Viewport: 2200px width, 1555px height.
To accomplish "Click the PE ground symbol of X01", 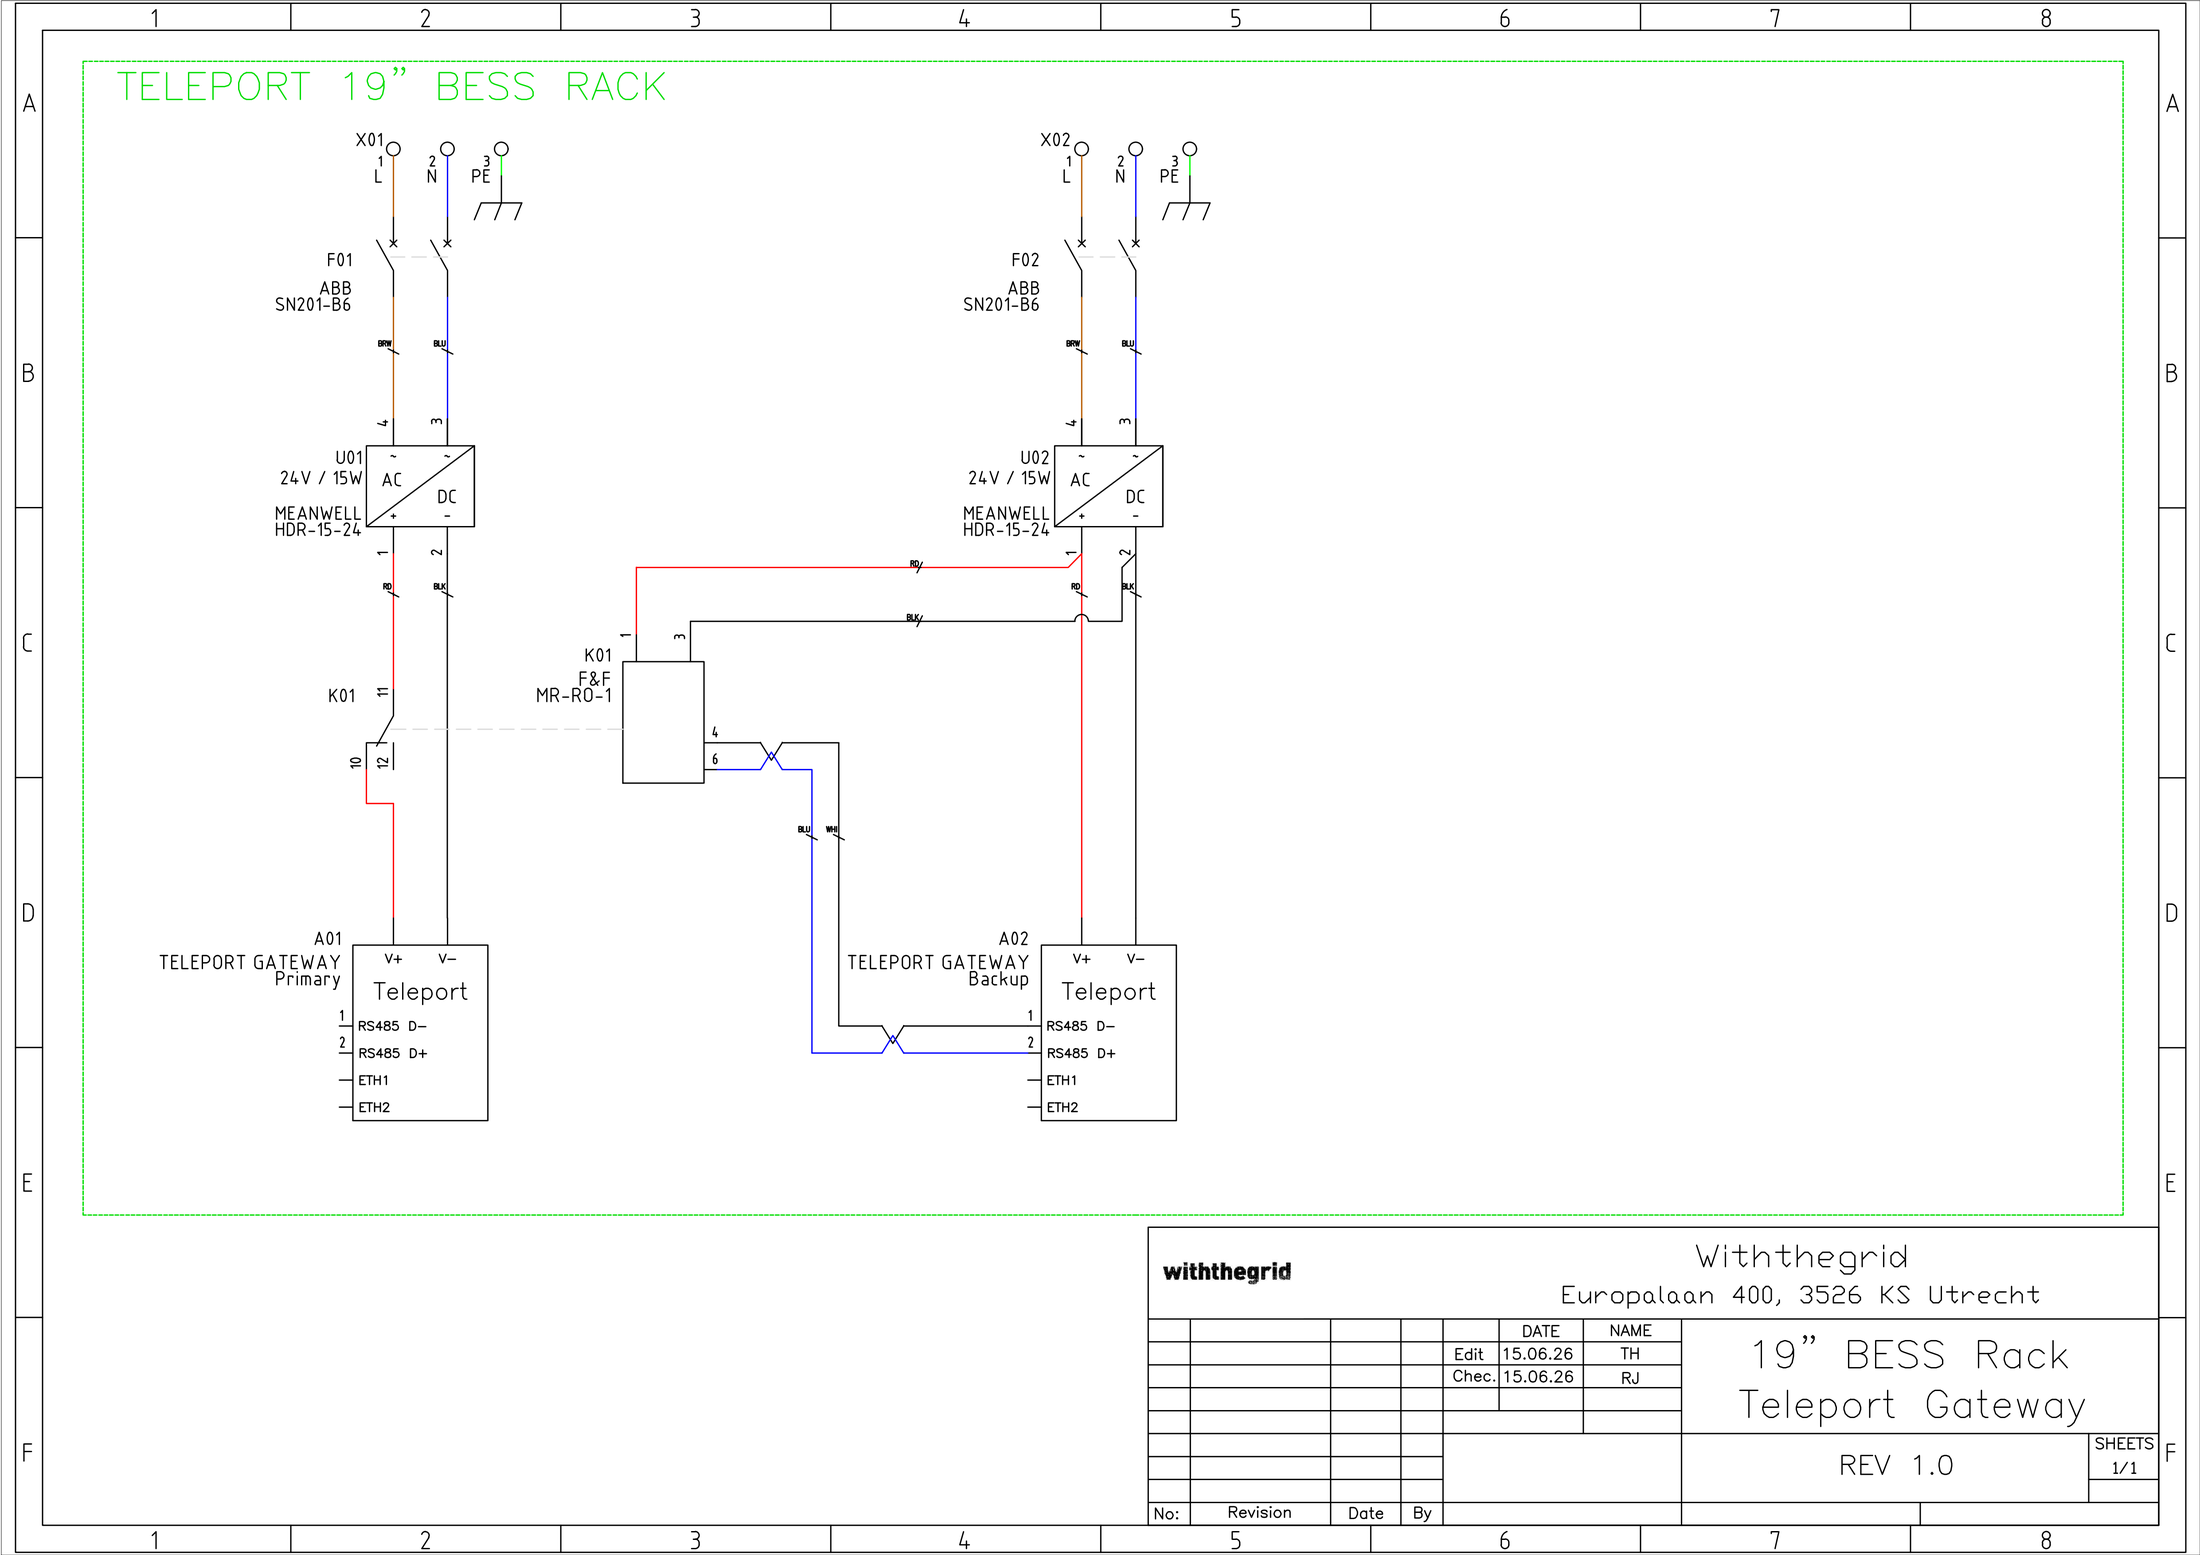I will (x=498, y=211).
